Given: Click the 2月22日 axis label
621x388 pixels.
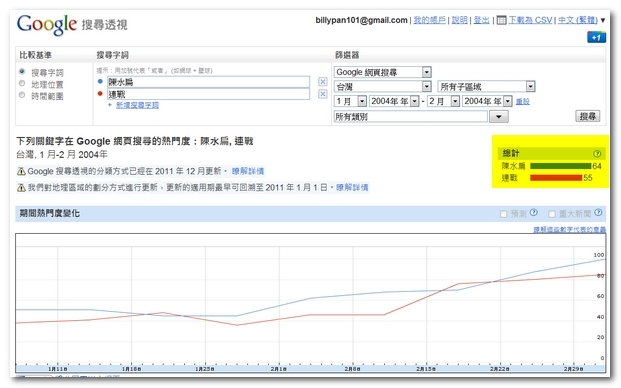Looking at the screenshot, I should (500, 369).
